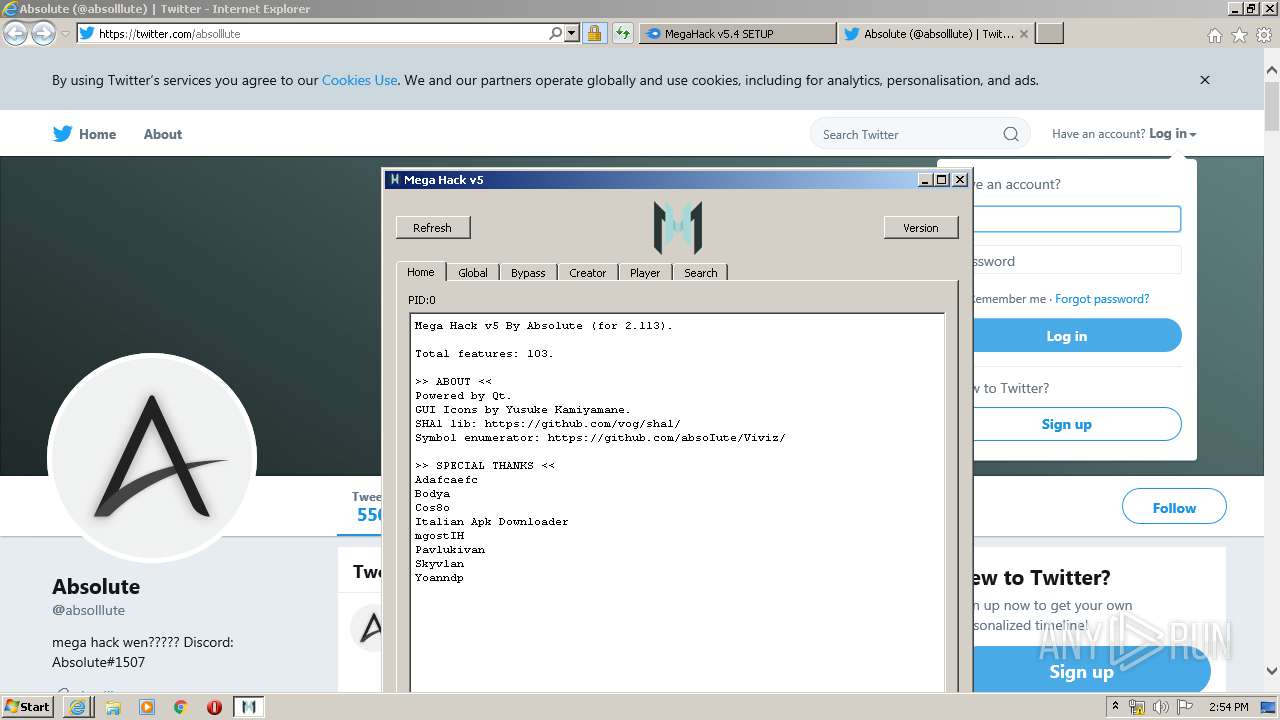Click the page refresh icon in Internet Explorer
The width and height of the screenshot is (1280, 720).
[623, 33]
